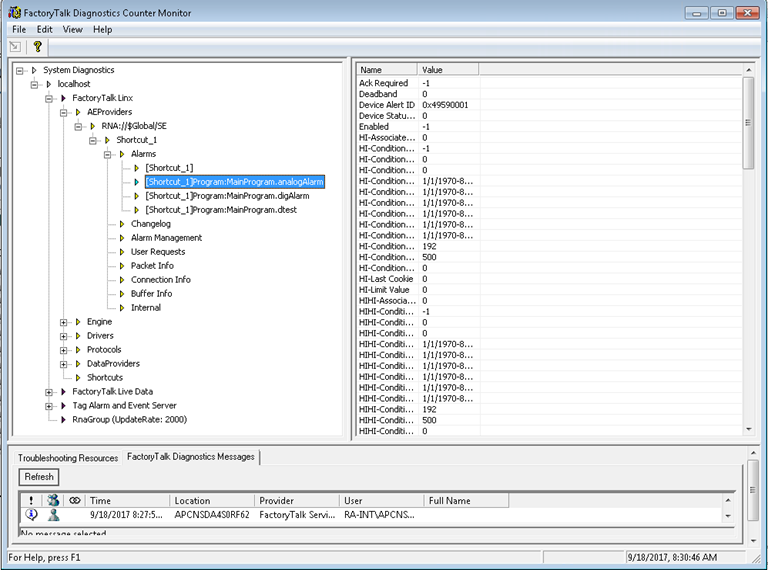Expand the DataProviders tree node
This screenshot has height=570, width=768.
[64, 364]
